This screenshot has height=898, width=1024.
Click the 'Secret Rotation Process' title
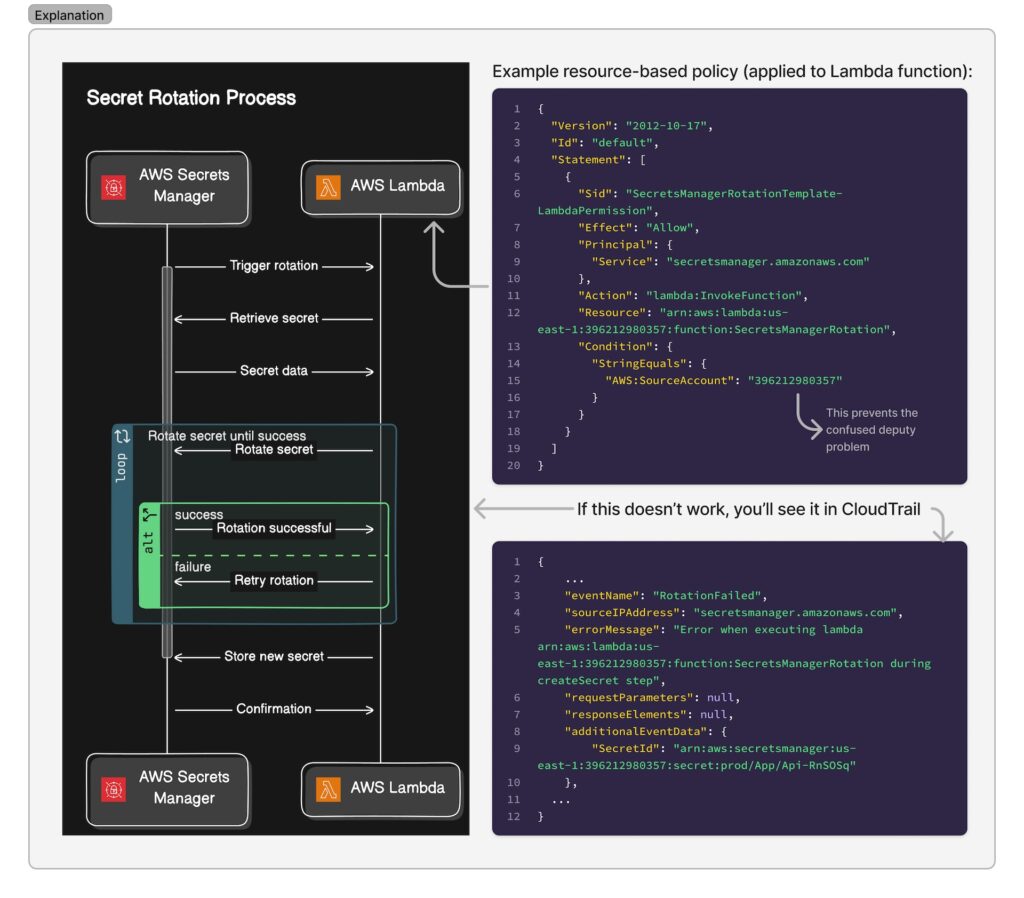[191, 98]
